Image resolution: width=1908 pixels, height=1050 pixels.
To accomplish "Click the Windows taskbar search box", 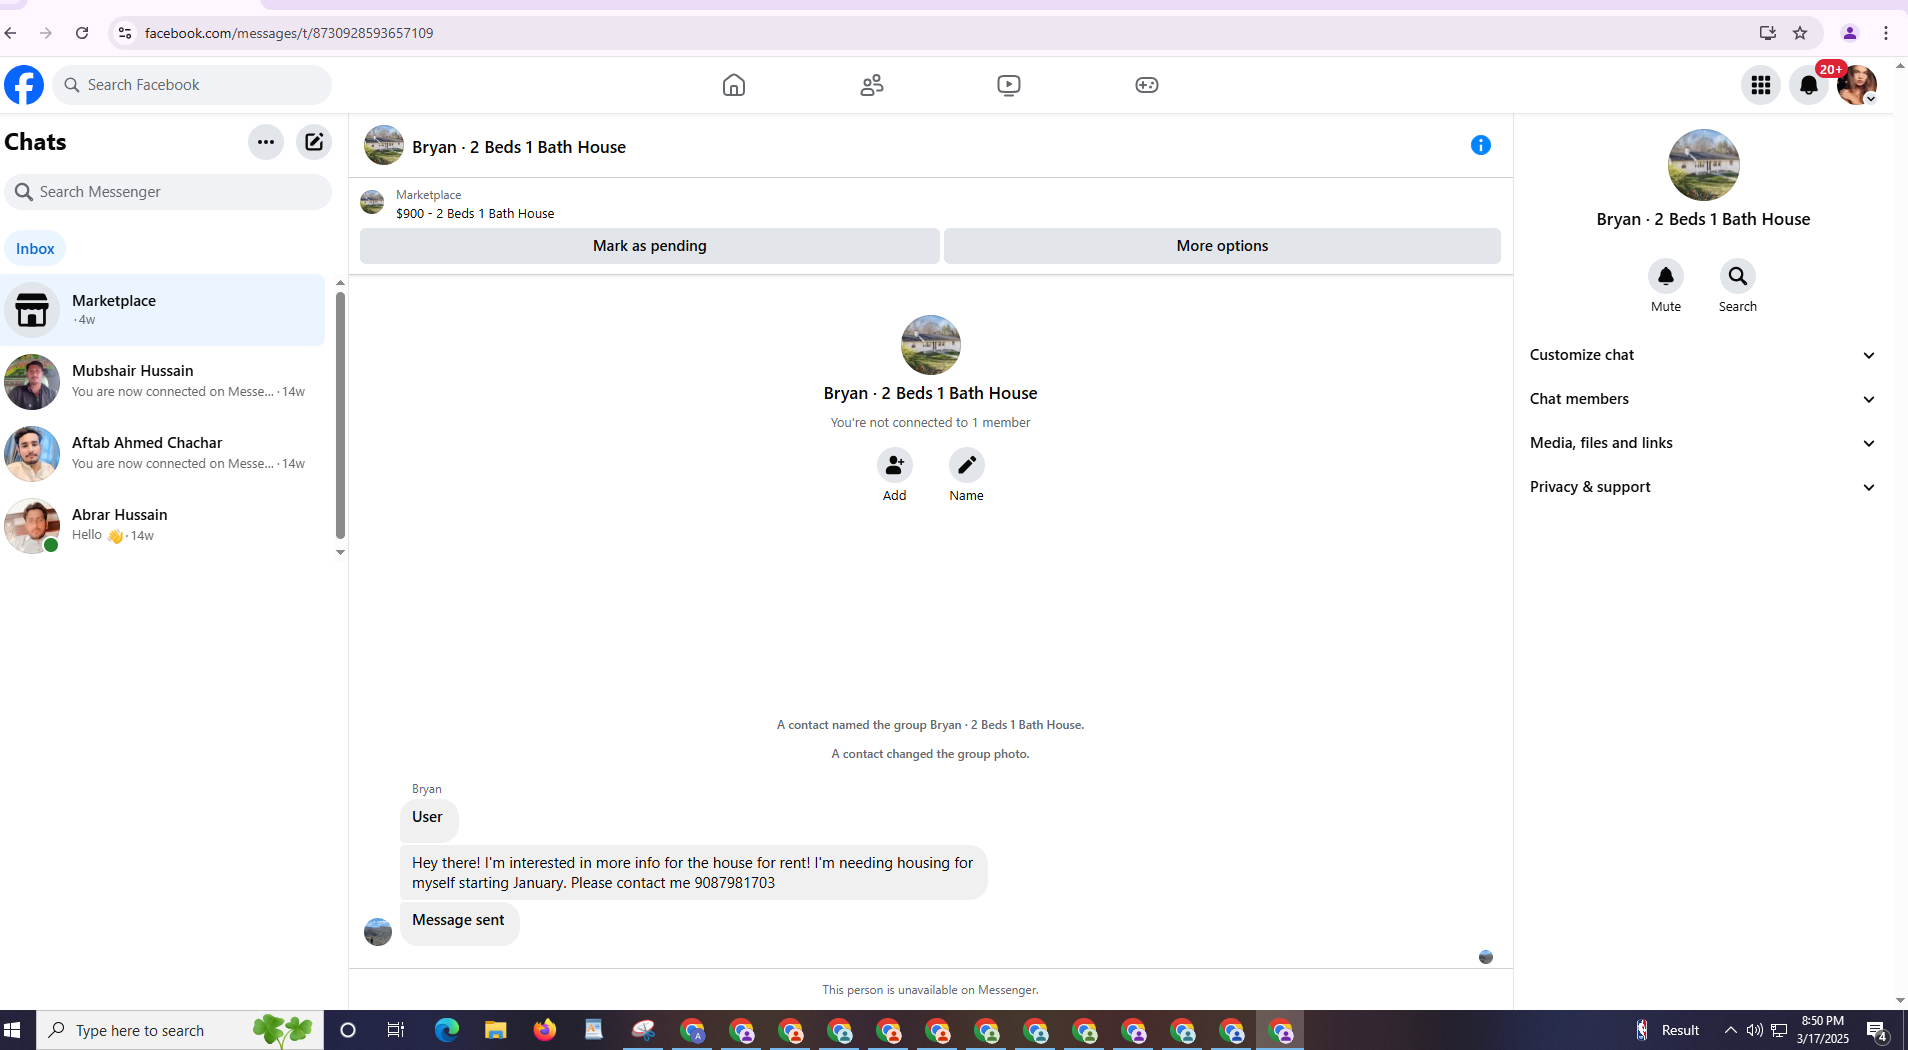I will [181, 1030].
